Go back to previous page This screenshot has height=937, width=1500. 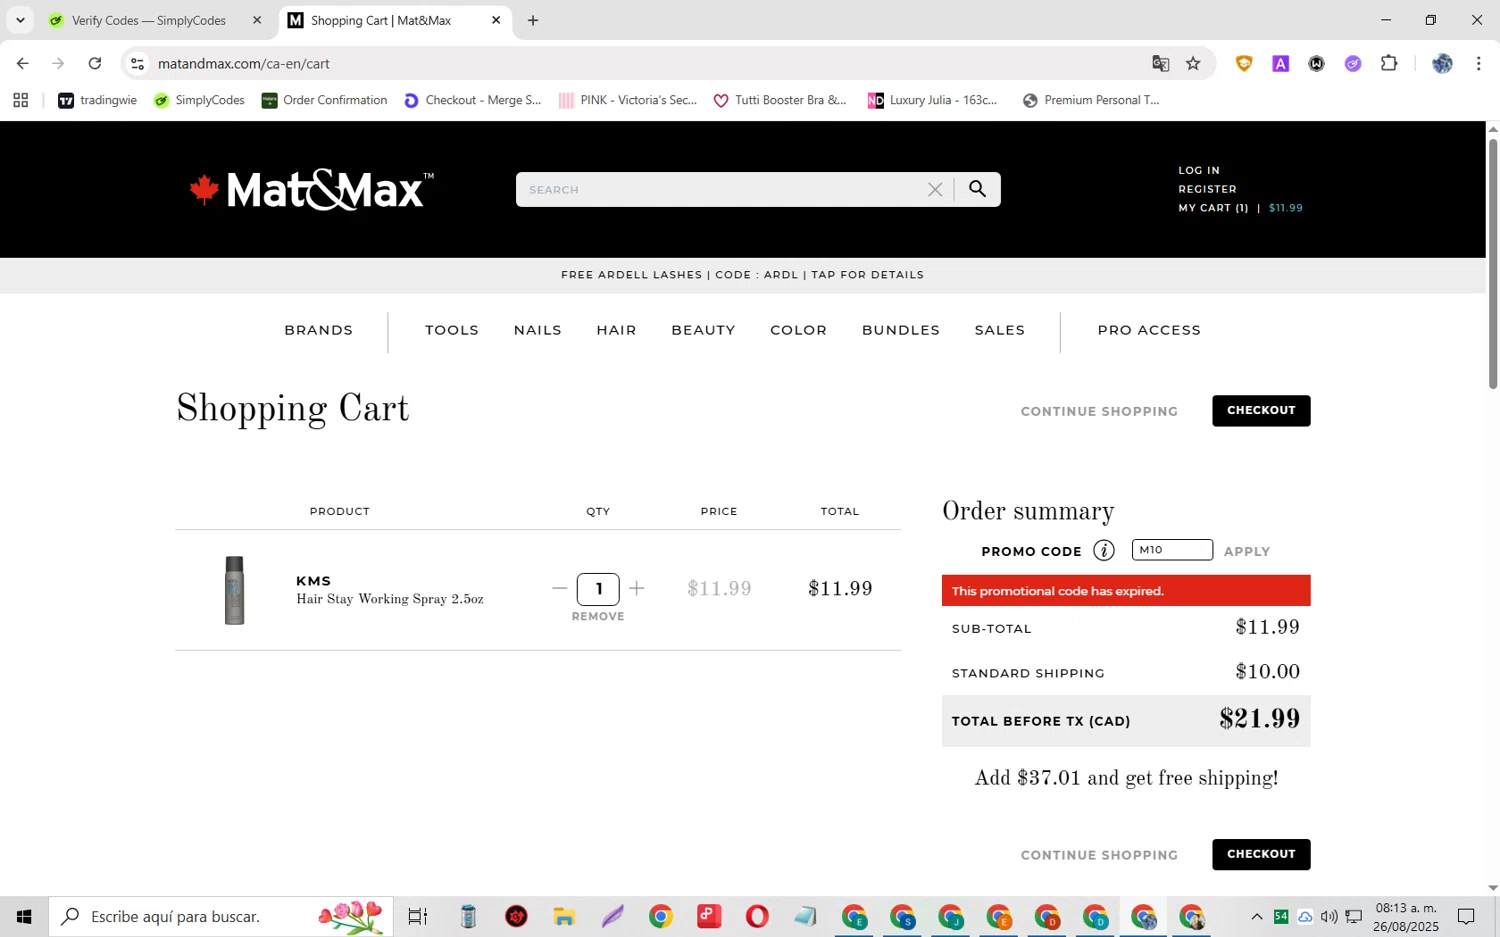[x=23, y=63]
